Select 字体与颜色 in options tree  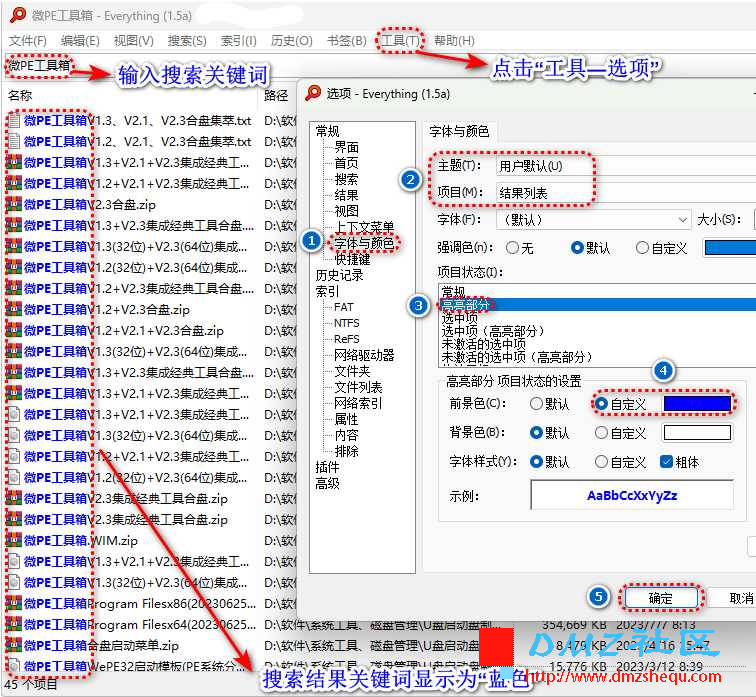[x=364, y=243]
